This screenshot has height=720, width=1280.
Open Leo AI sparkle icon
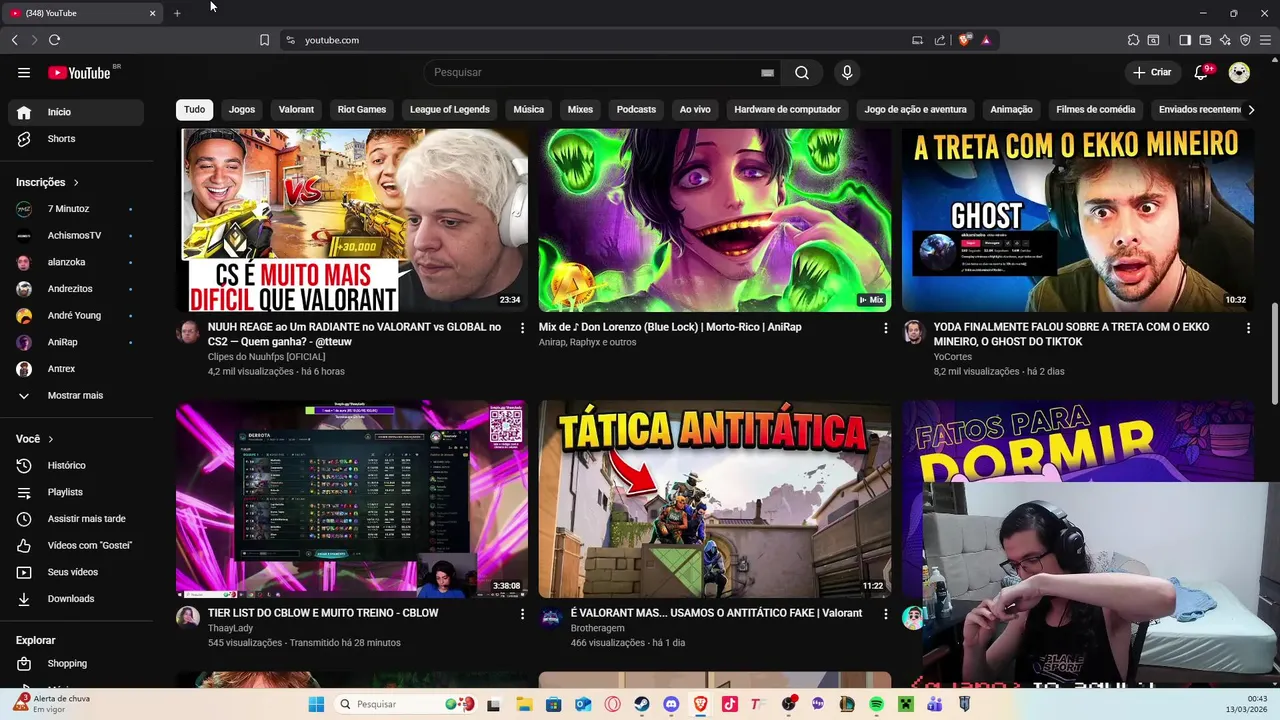point(1225,40)
